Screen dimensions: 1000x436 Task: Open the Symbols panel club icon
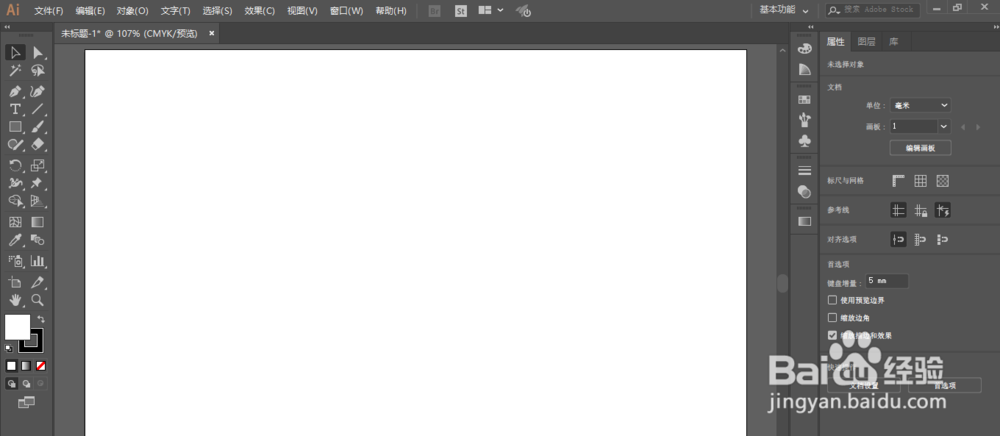click(805, 140)
